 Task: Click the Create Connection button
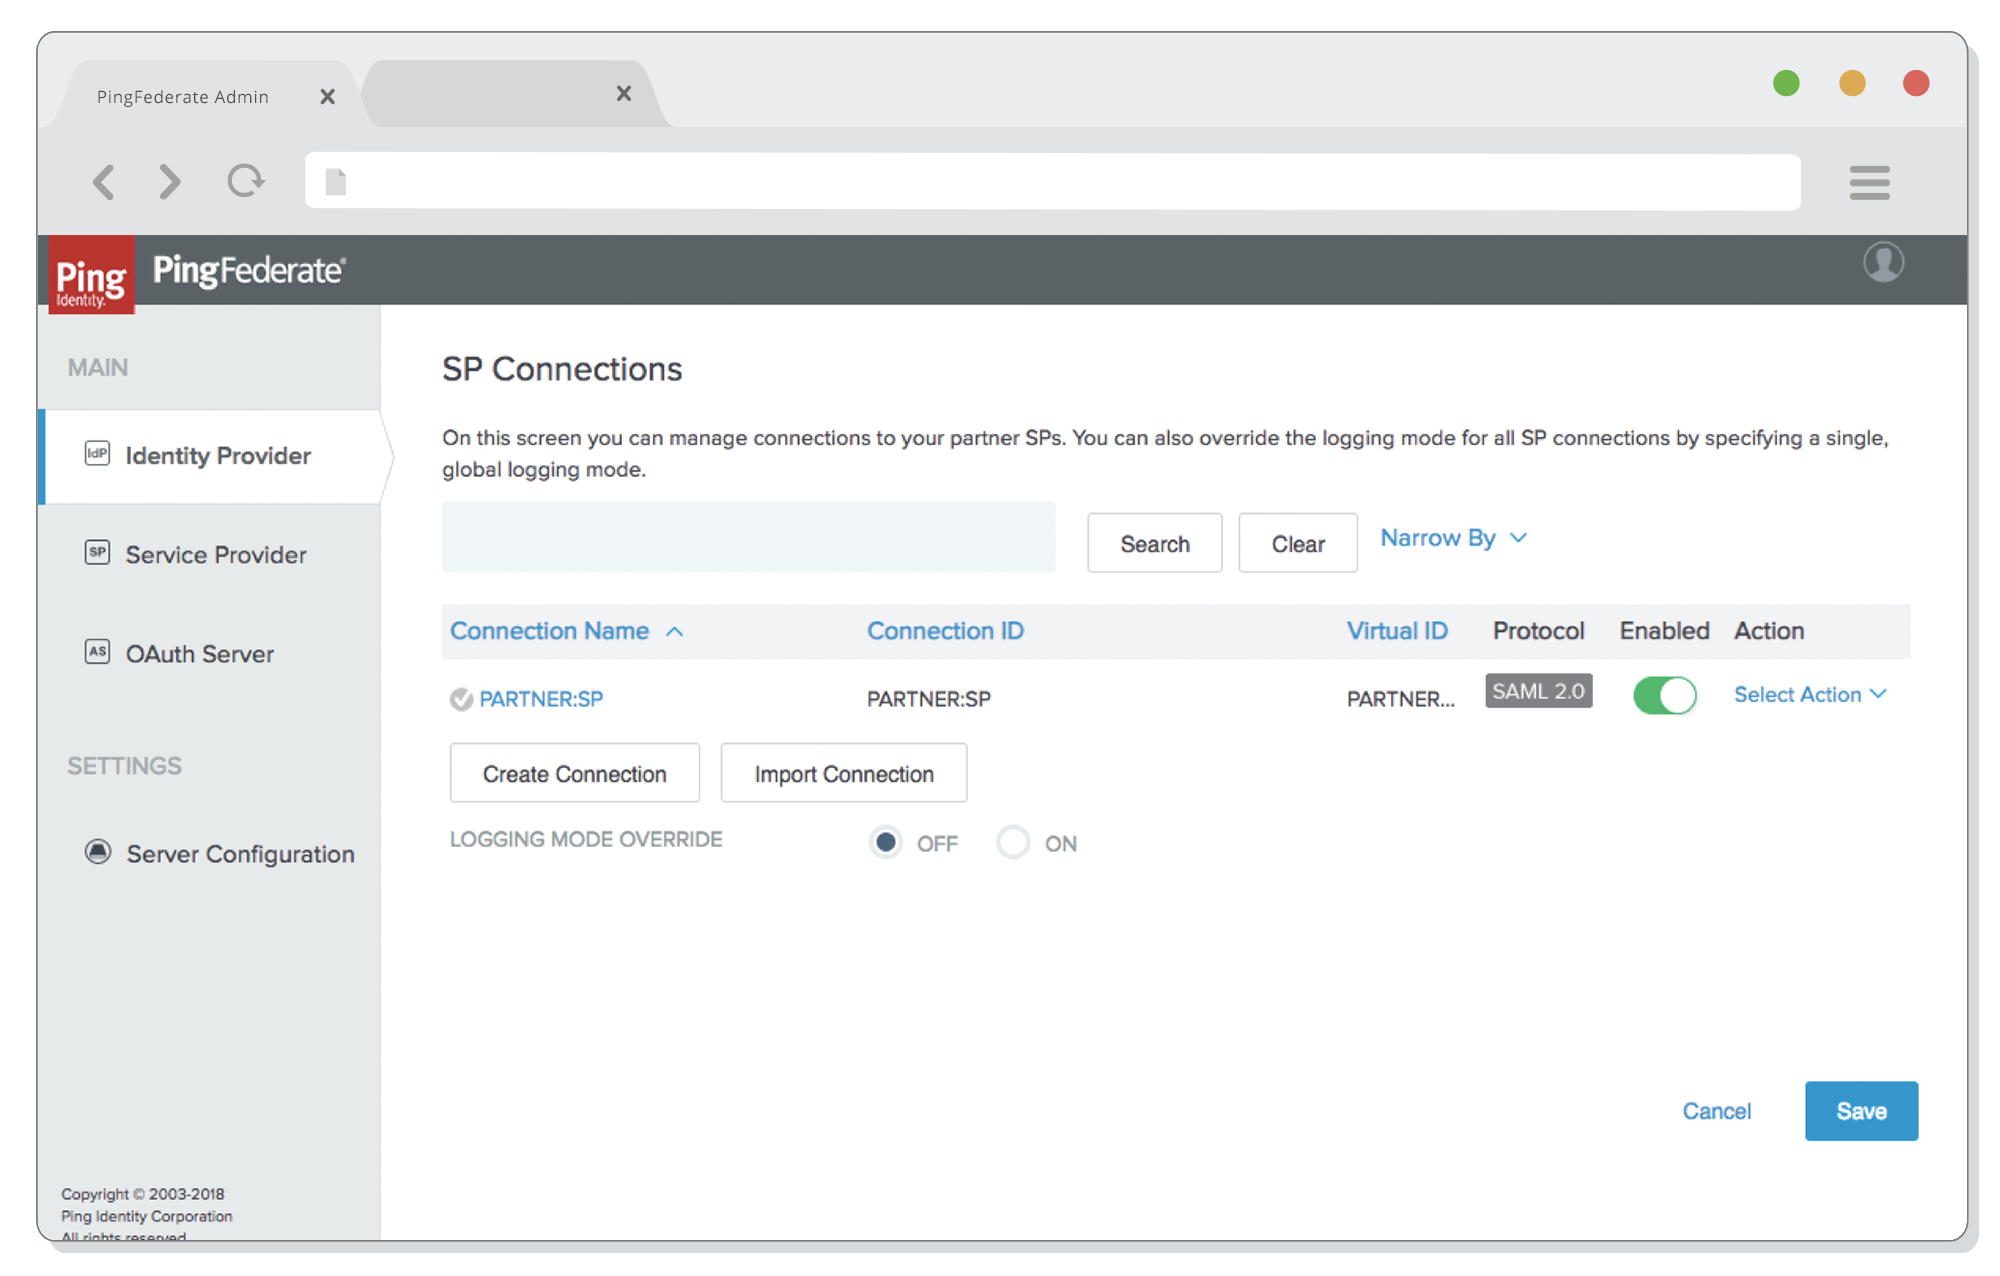click(574, 774)
